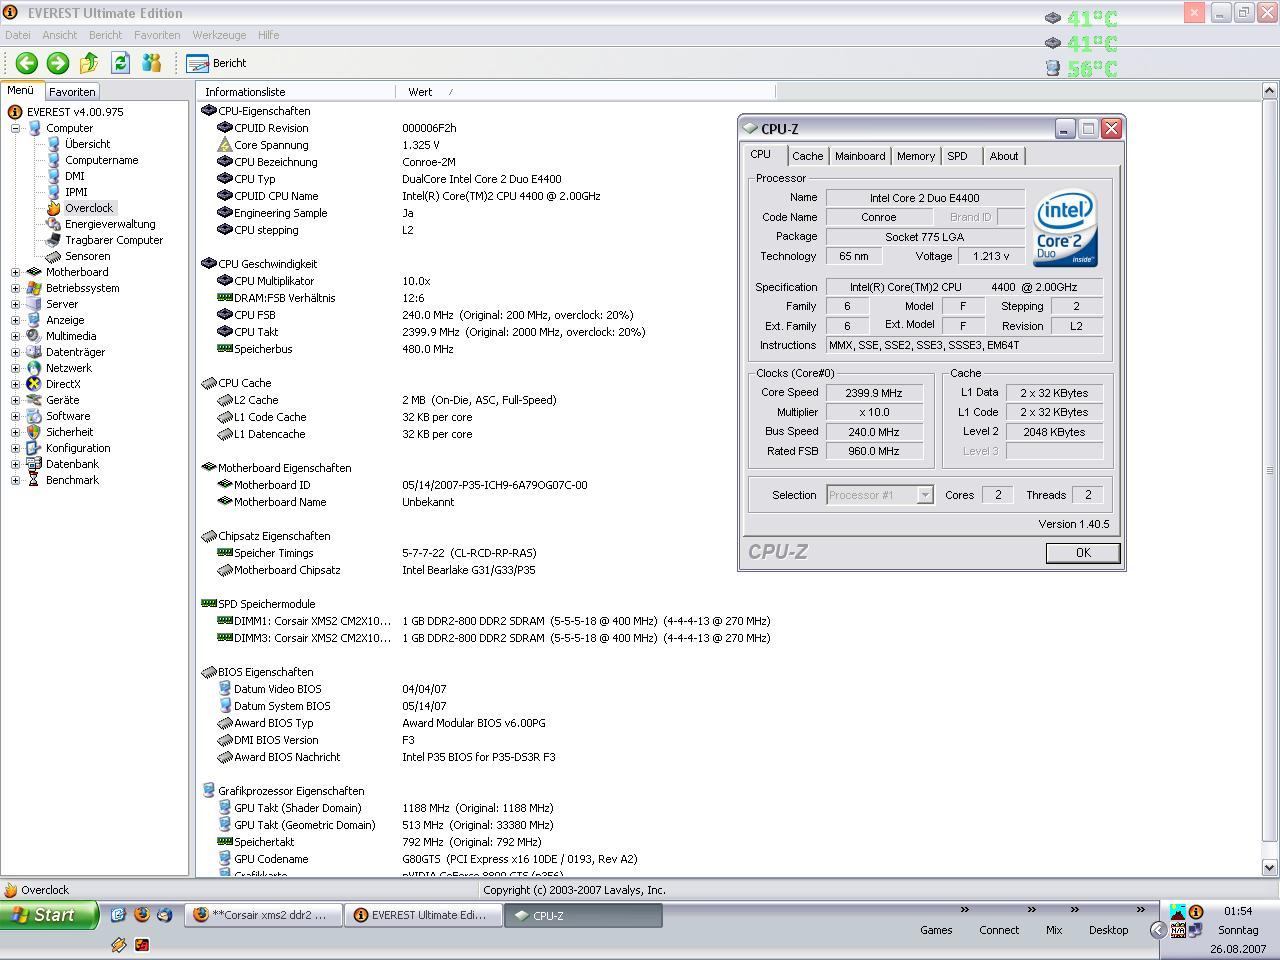Expand the Motherboard tree node
This screenshot has height=960, width=1280.
tap(15, 272)
